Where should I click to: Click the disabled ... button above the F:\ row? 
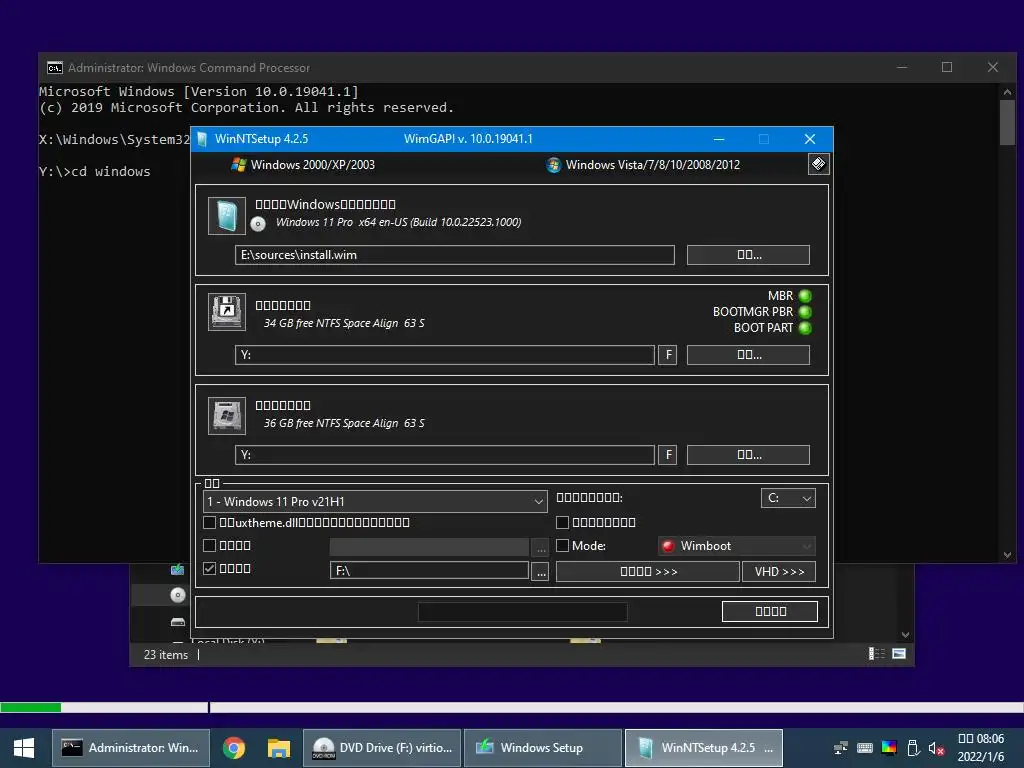click(x=541, y=548)
